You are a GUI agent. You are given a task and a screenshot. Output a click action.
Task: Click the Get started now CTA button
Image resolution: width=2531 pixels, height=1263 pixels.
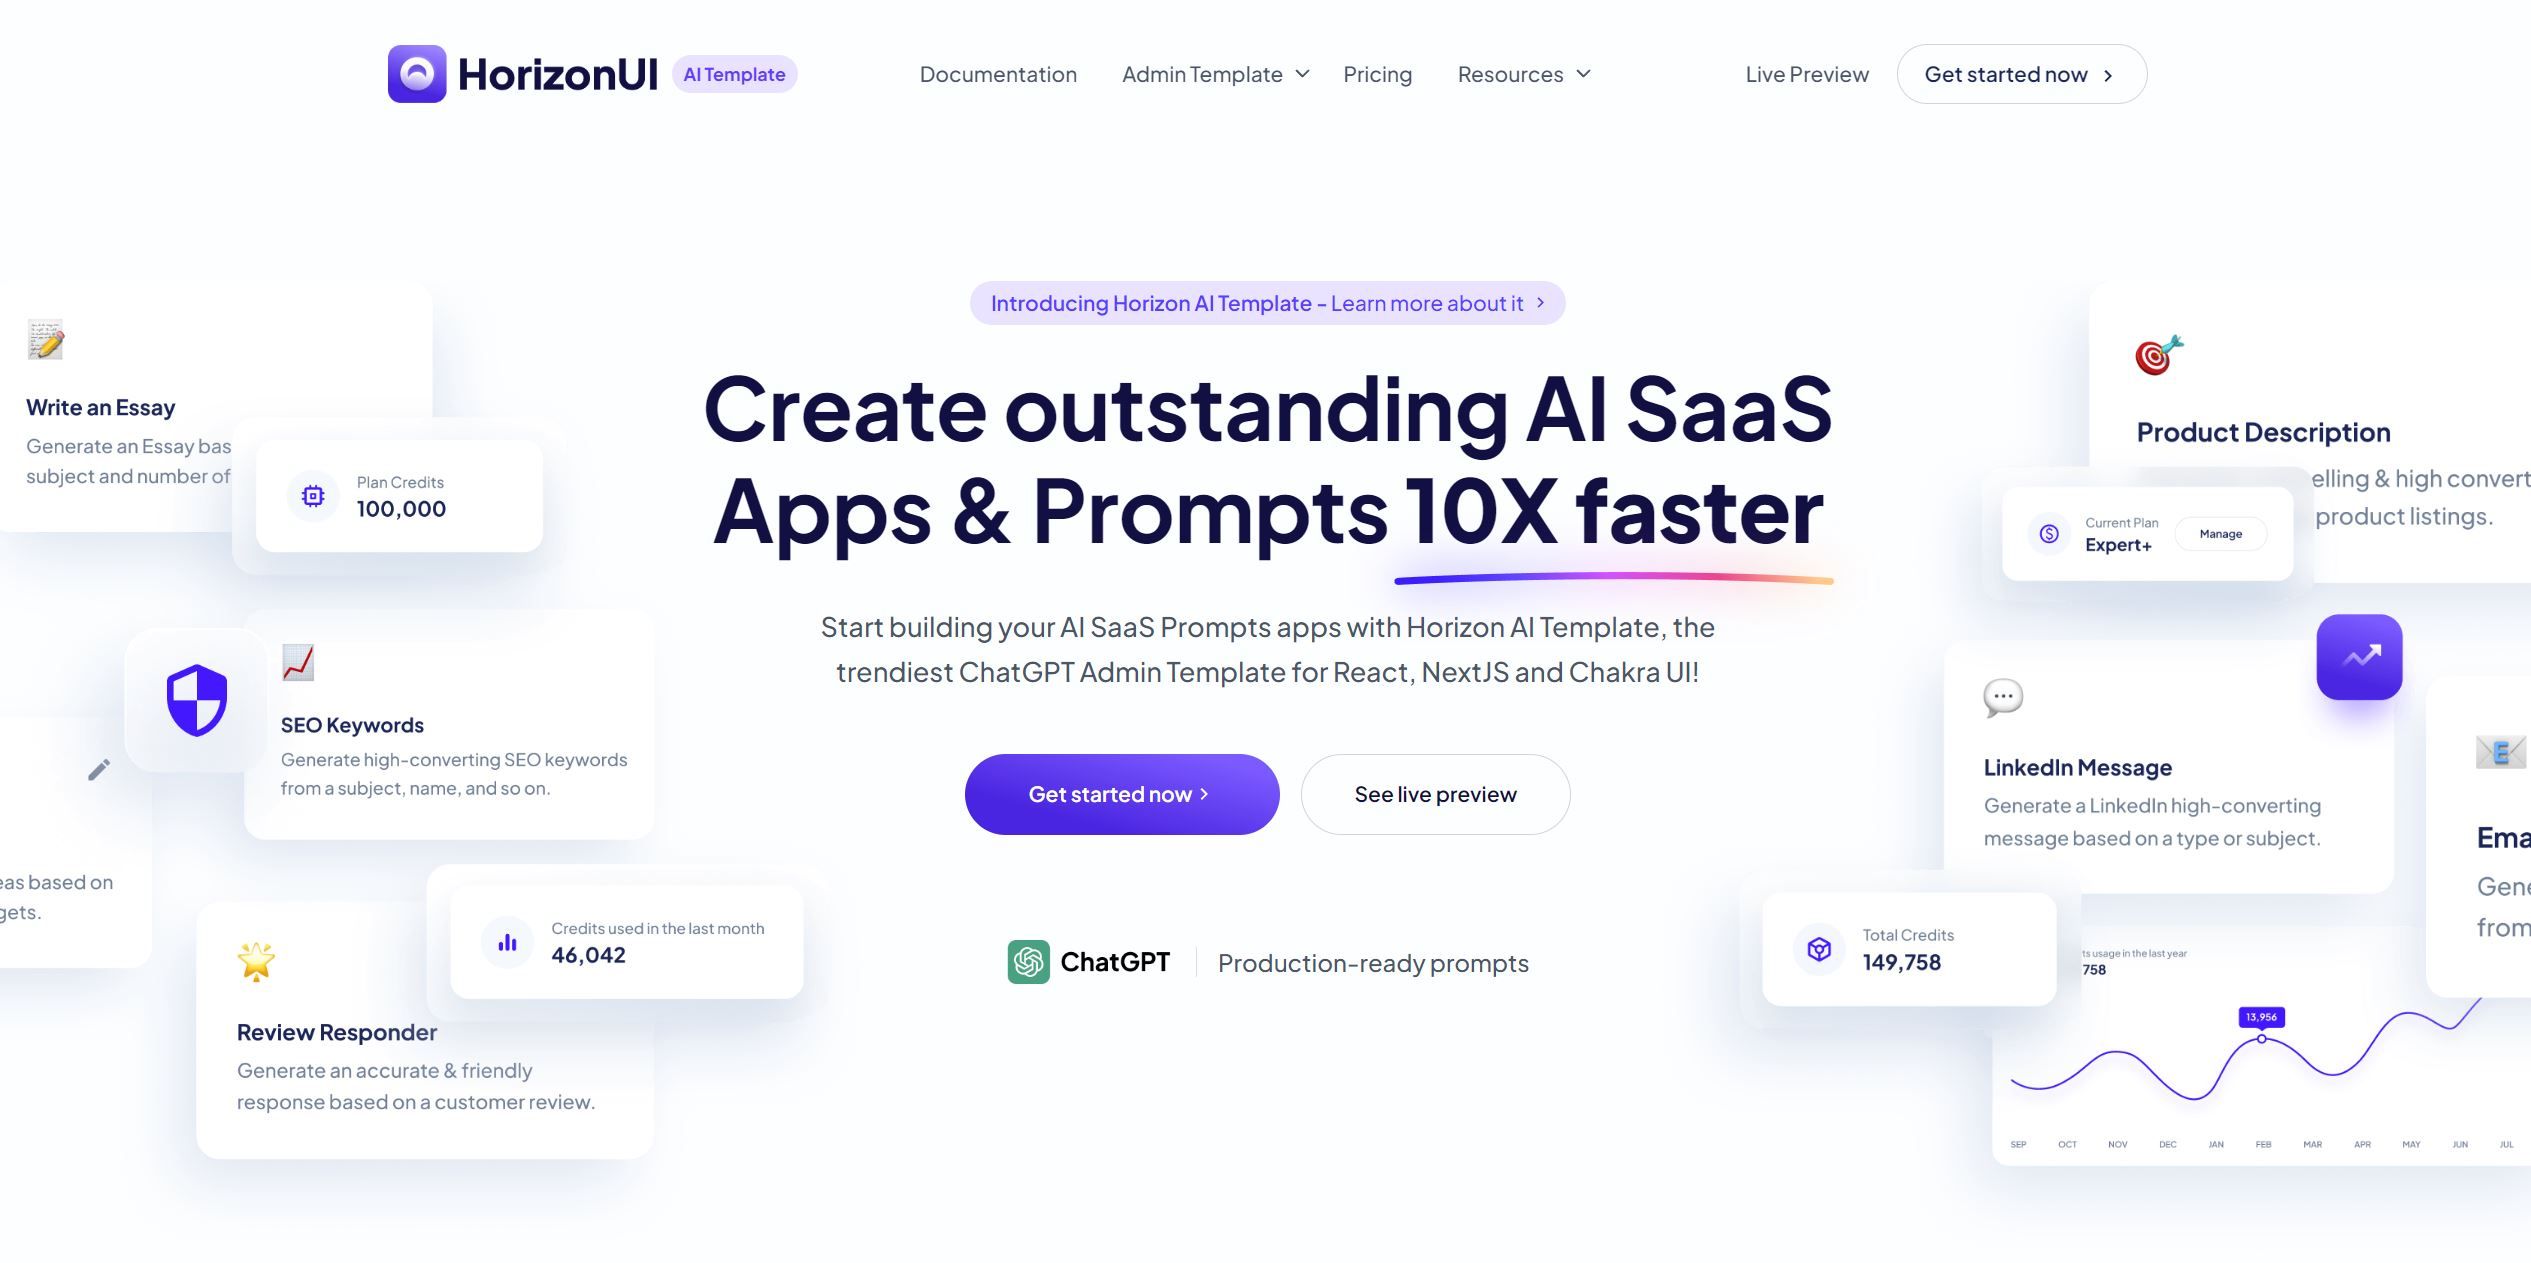(1120, 793)
